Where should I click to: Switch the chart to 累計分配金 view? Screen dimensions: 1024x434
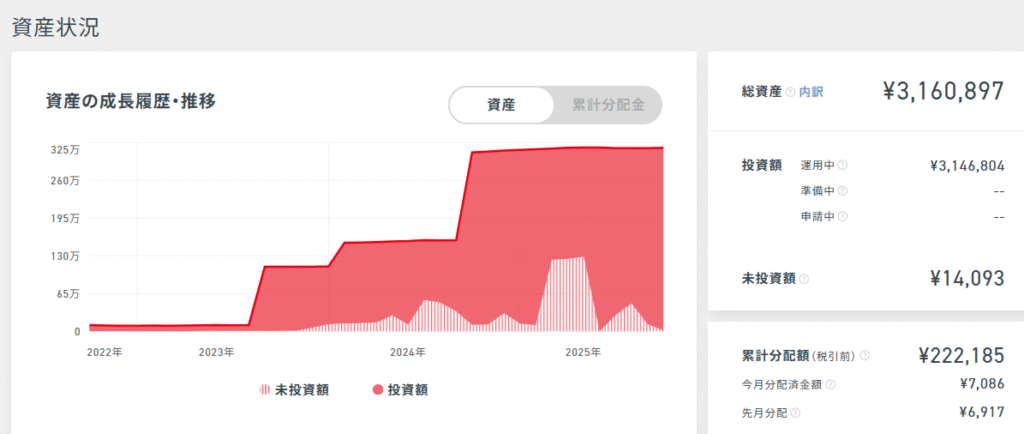click(x=607, y=104)
